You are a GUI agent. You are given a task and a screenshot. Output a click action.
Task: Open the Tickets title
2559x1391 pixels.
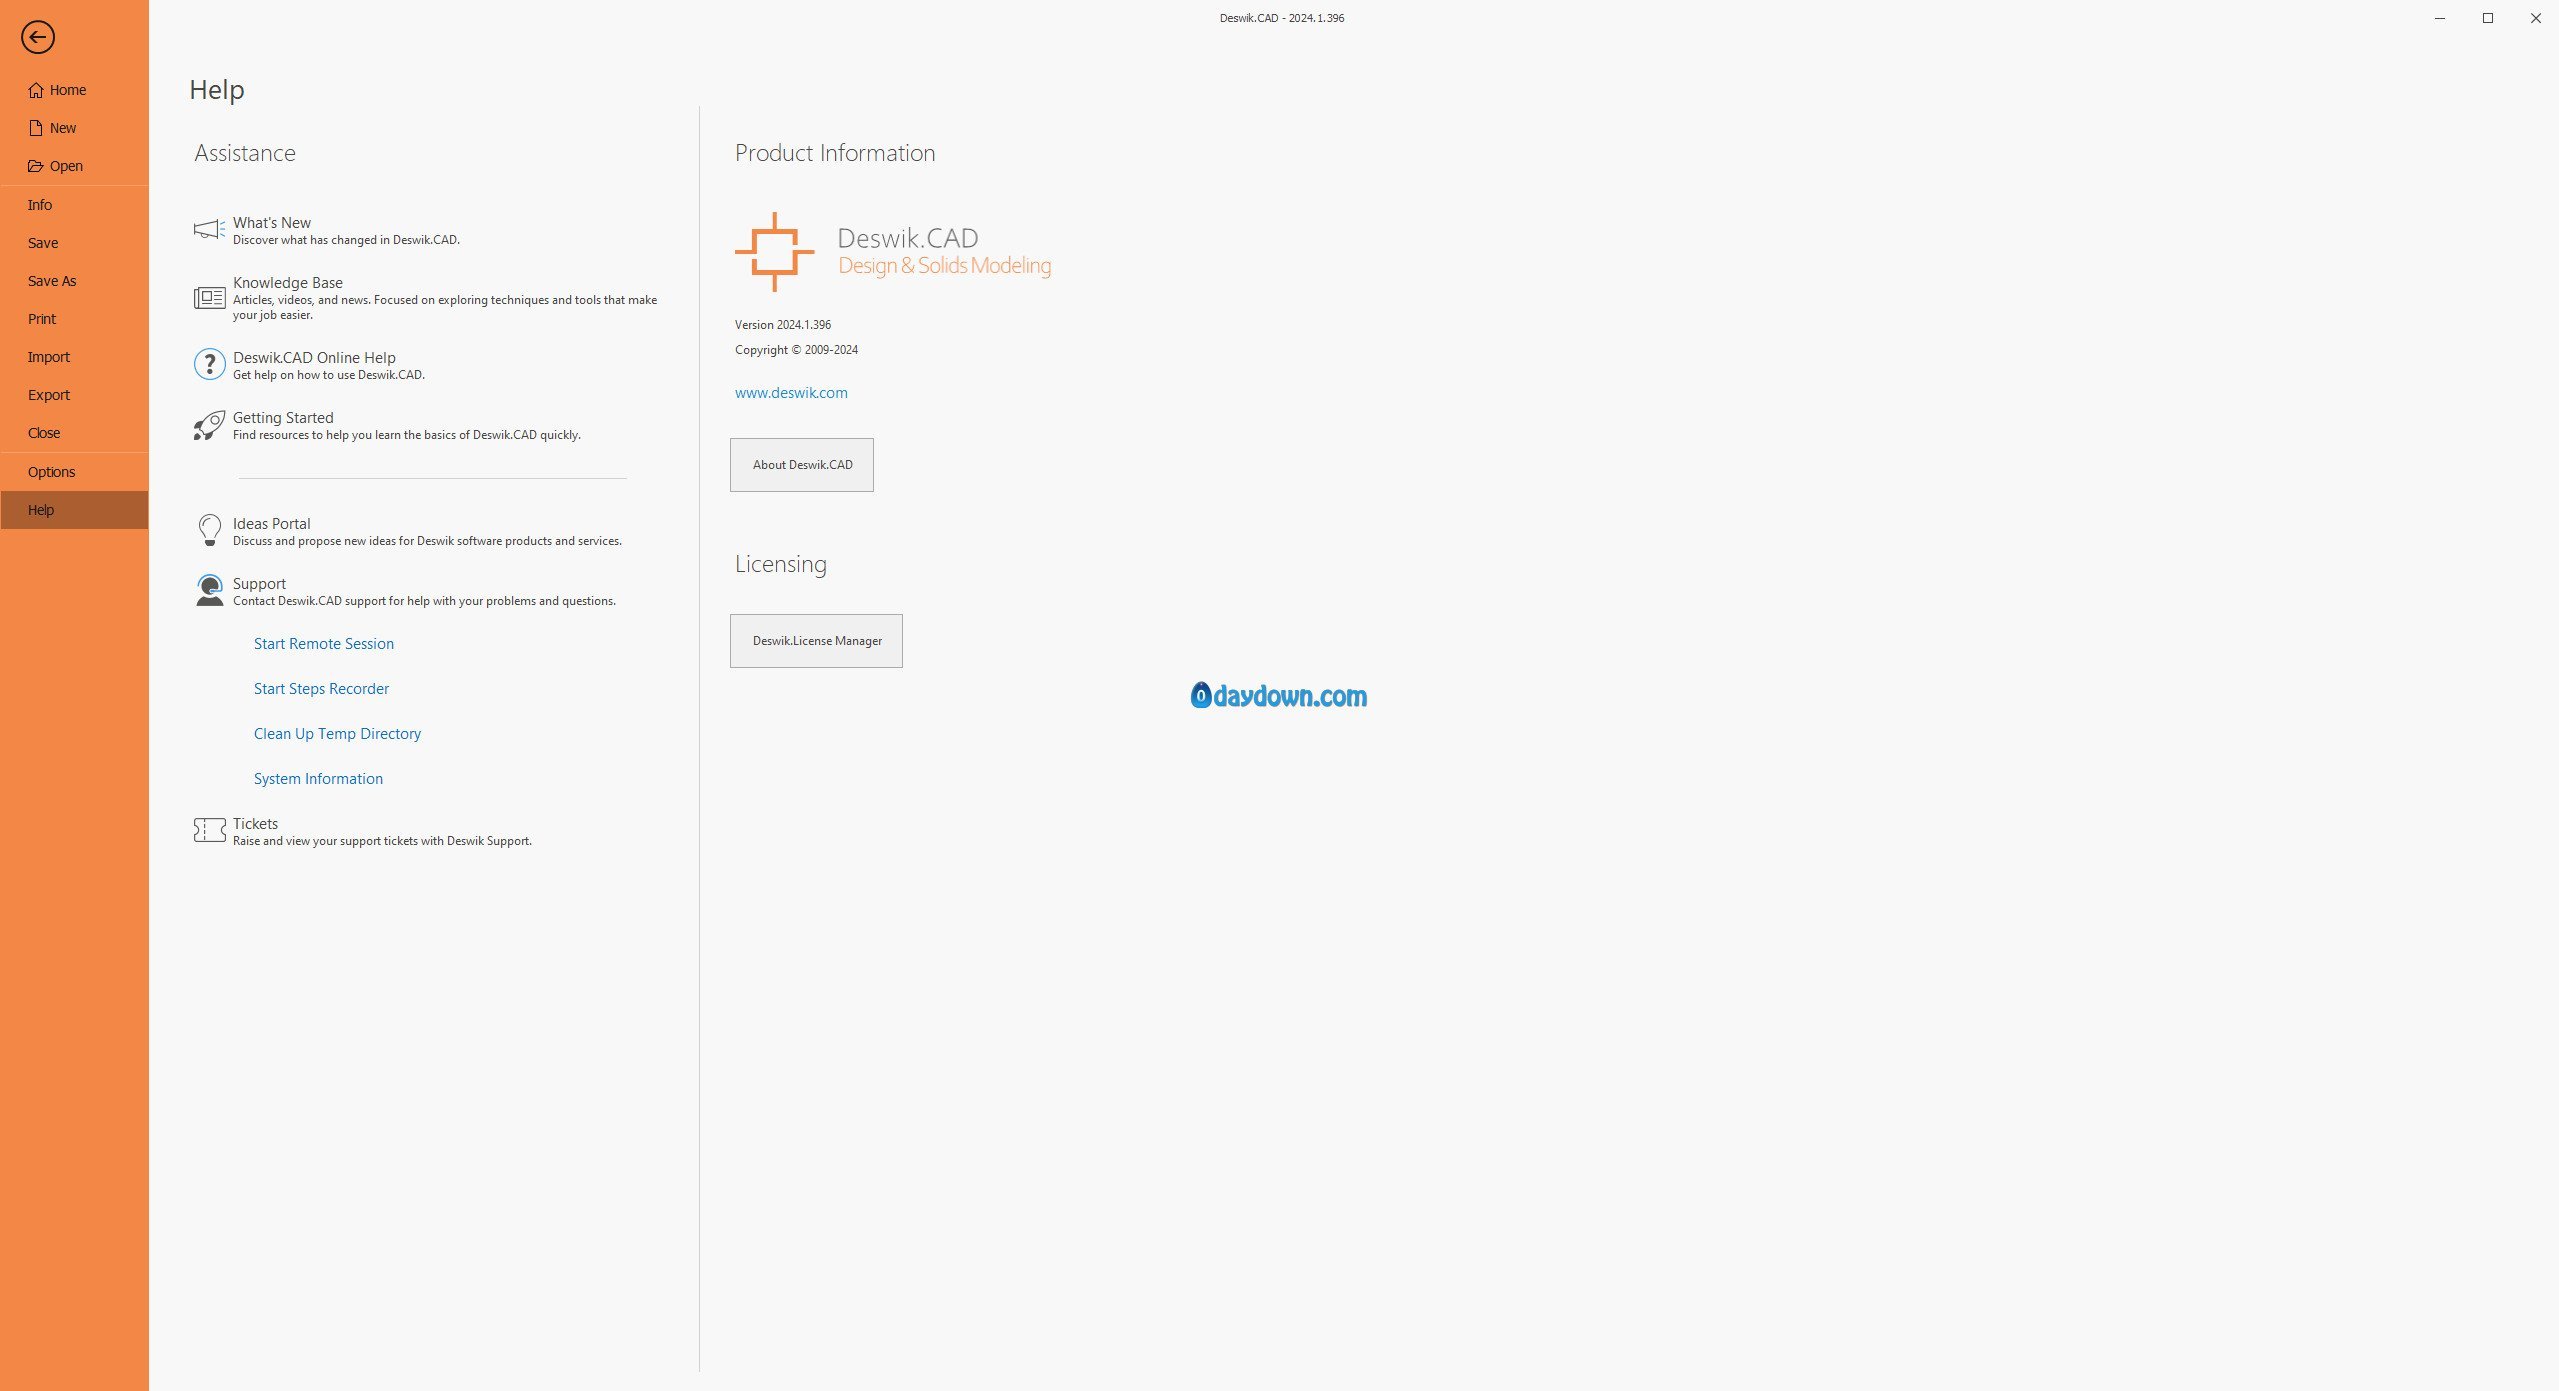255,824
